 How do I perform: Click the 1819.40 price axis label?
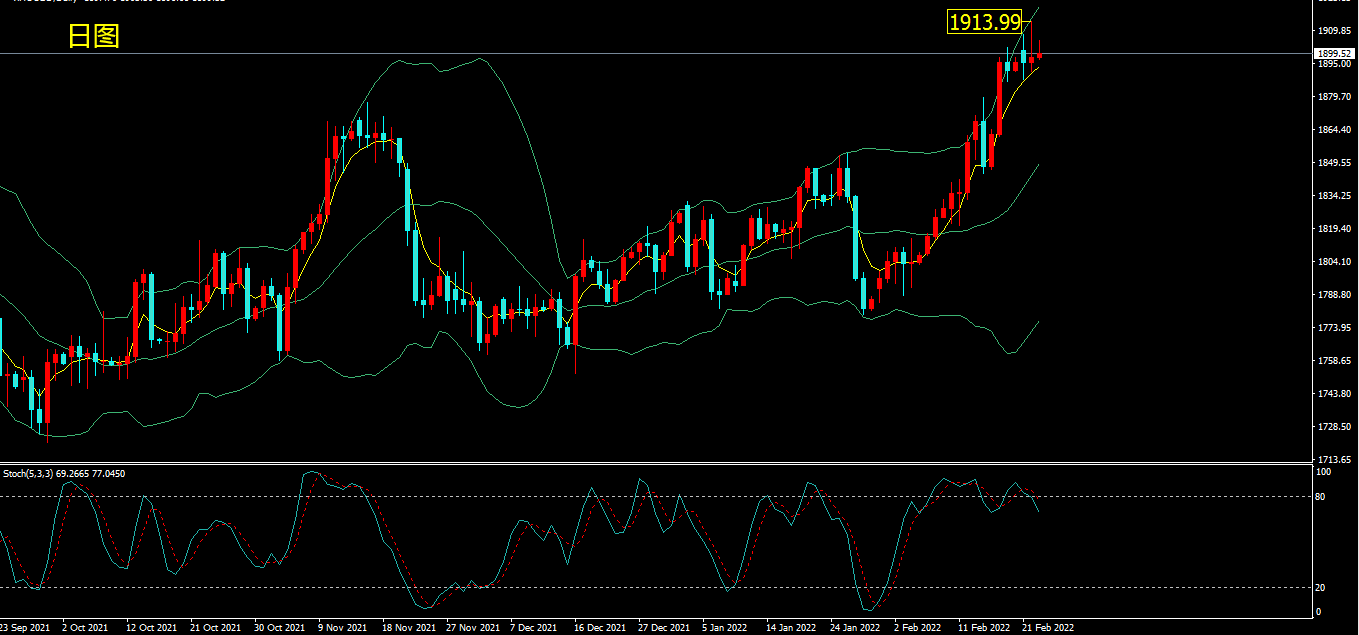pos(1334,229)
